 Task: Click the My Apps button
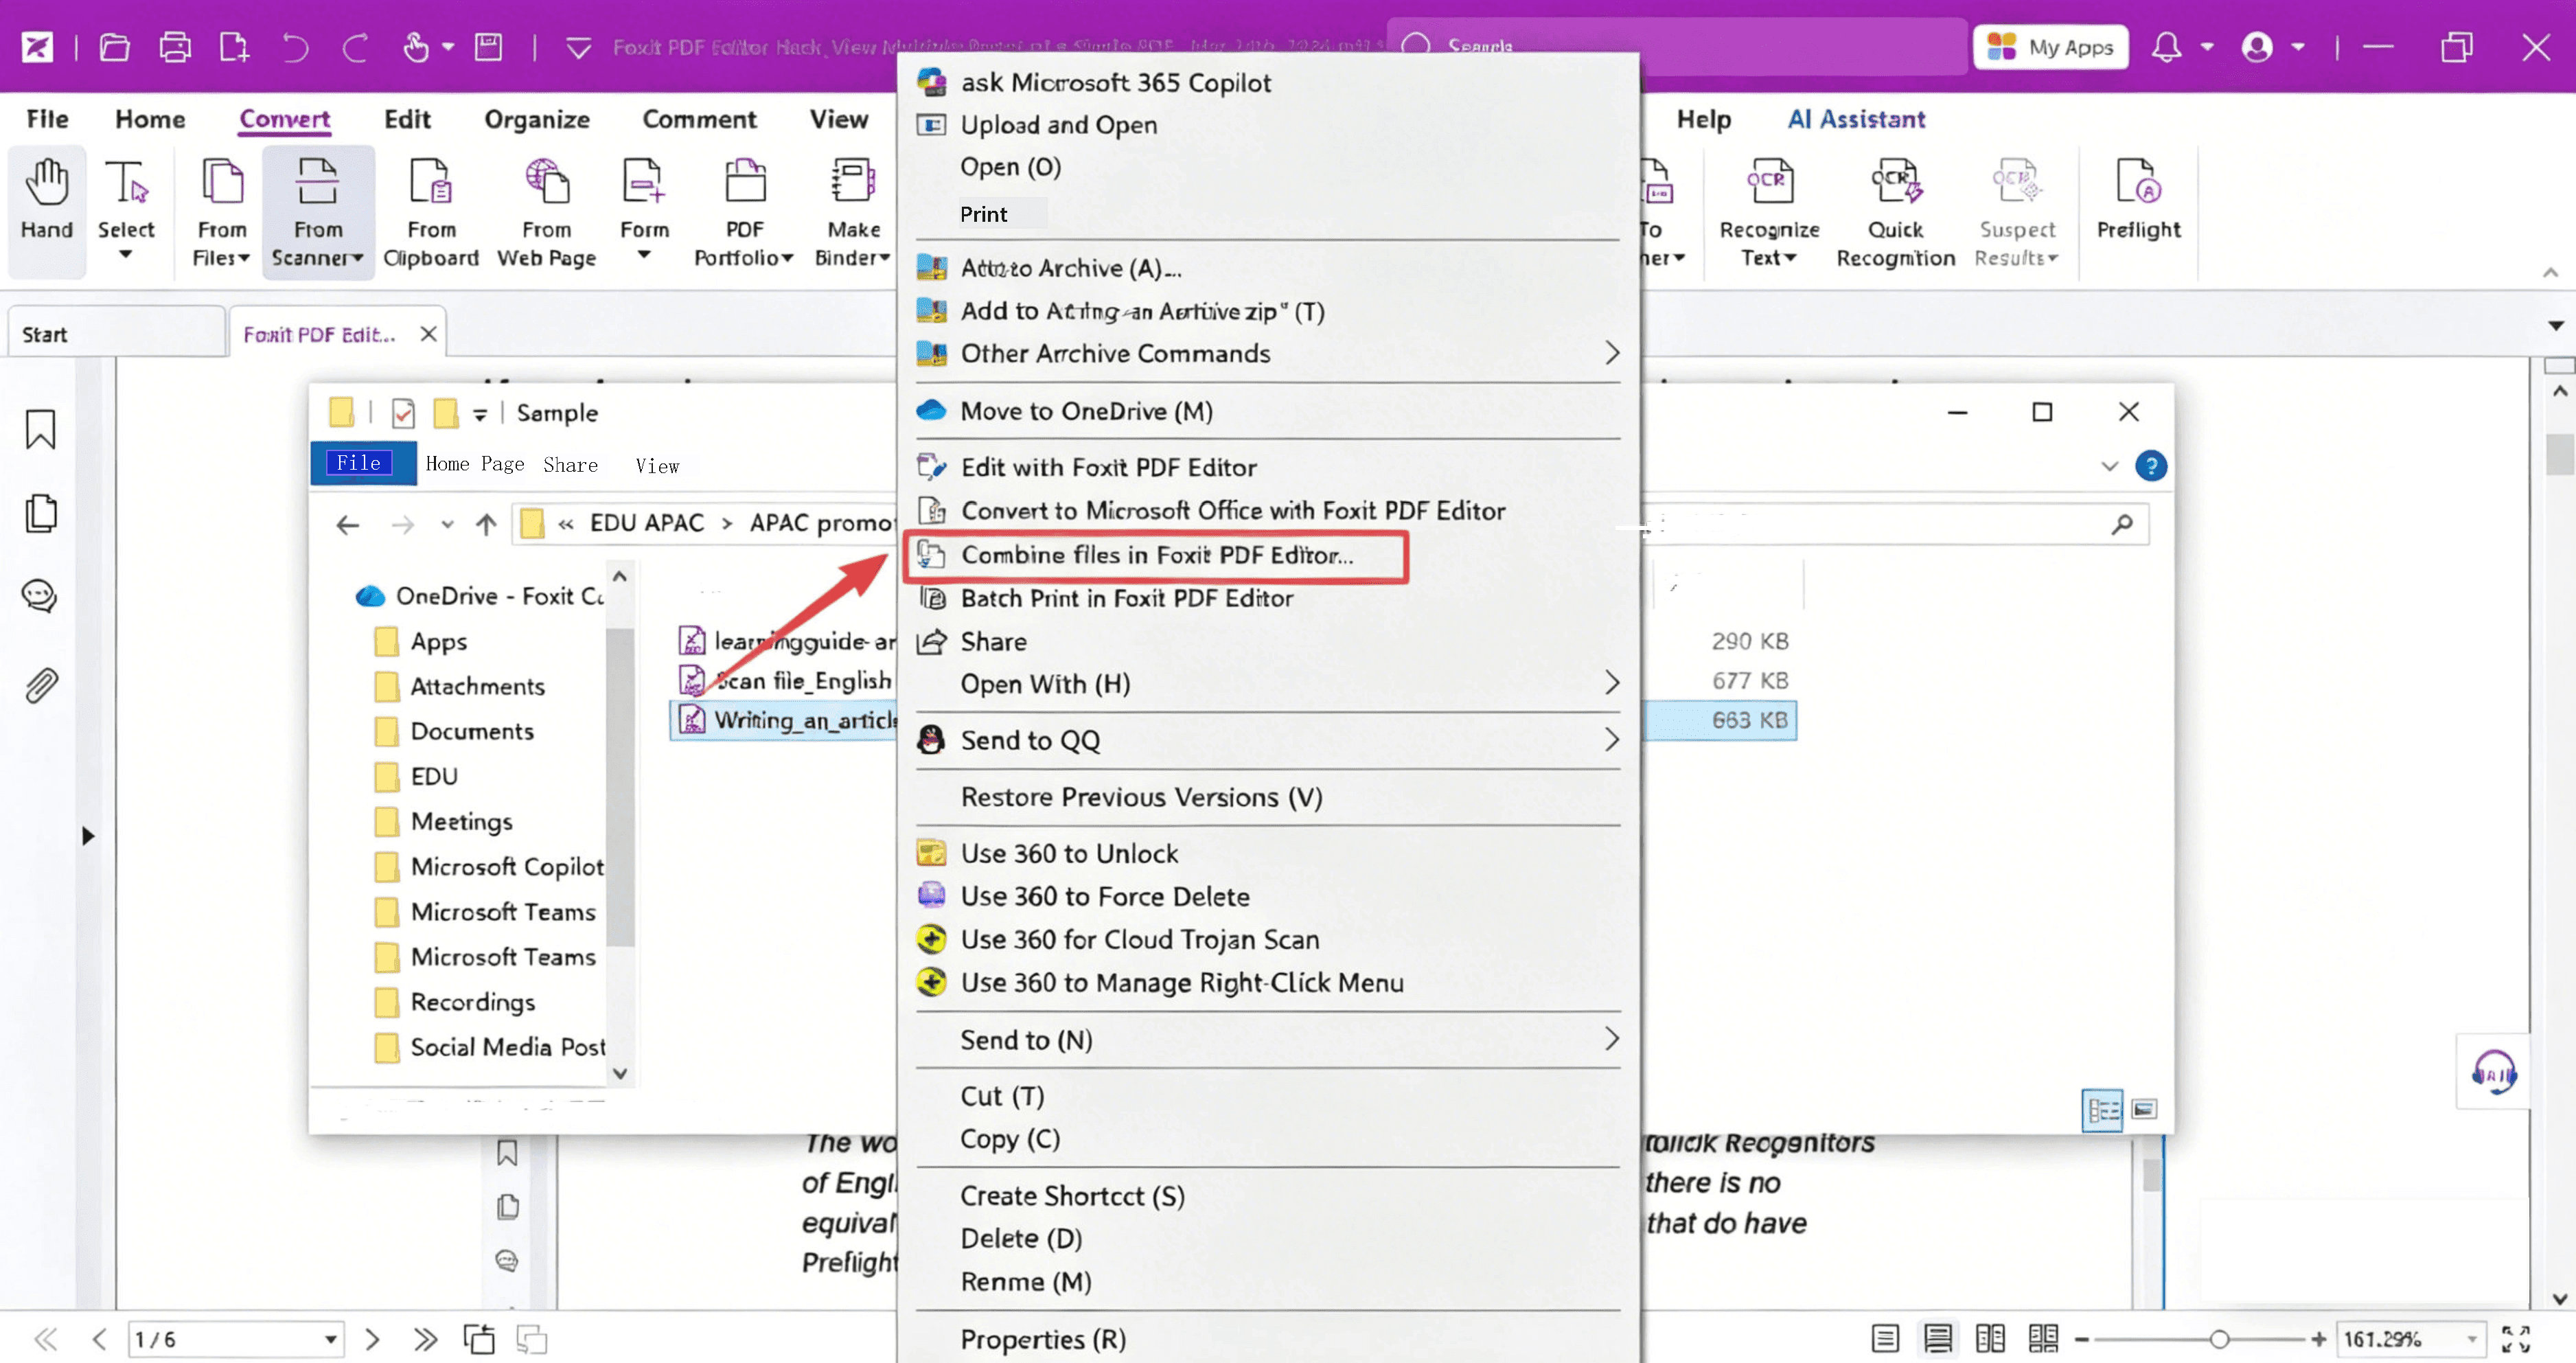[2050, 47]
